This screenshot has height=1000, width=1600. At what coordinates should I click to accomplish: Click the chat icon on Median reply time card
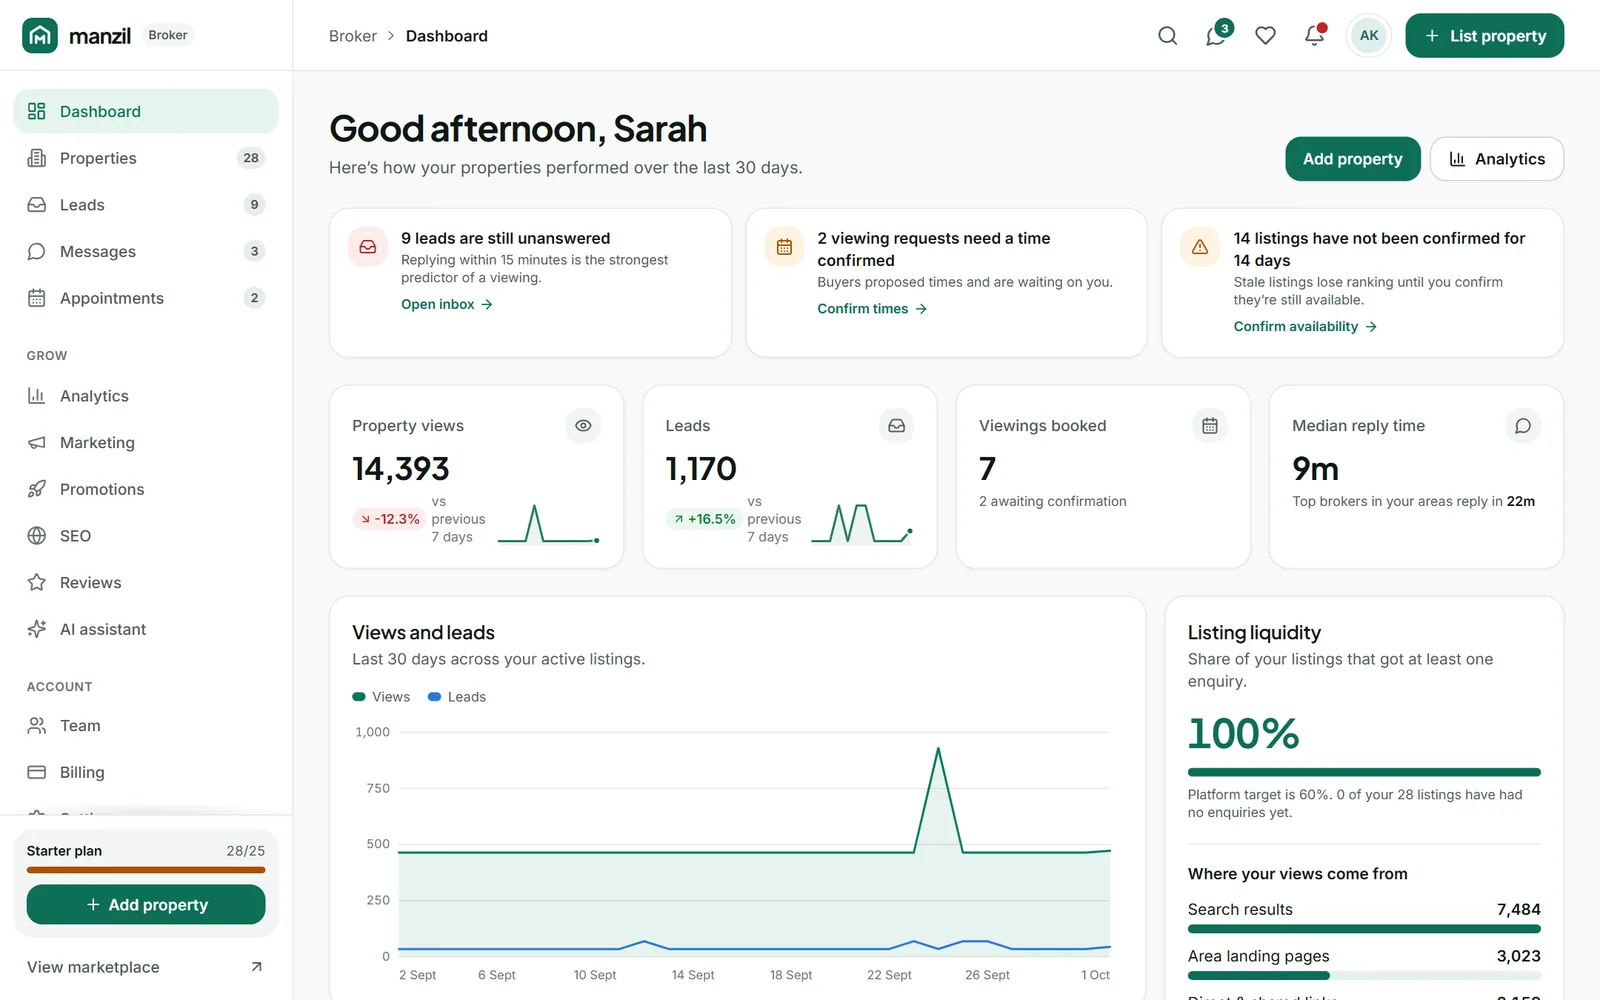(x=1522, y=426)
